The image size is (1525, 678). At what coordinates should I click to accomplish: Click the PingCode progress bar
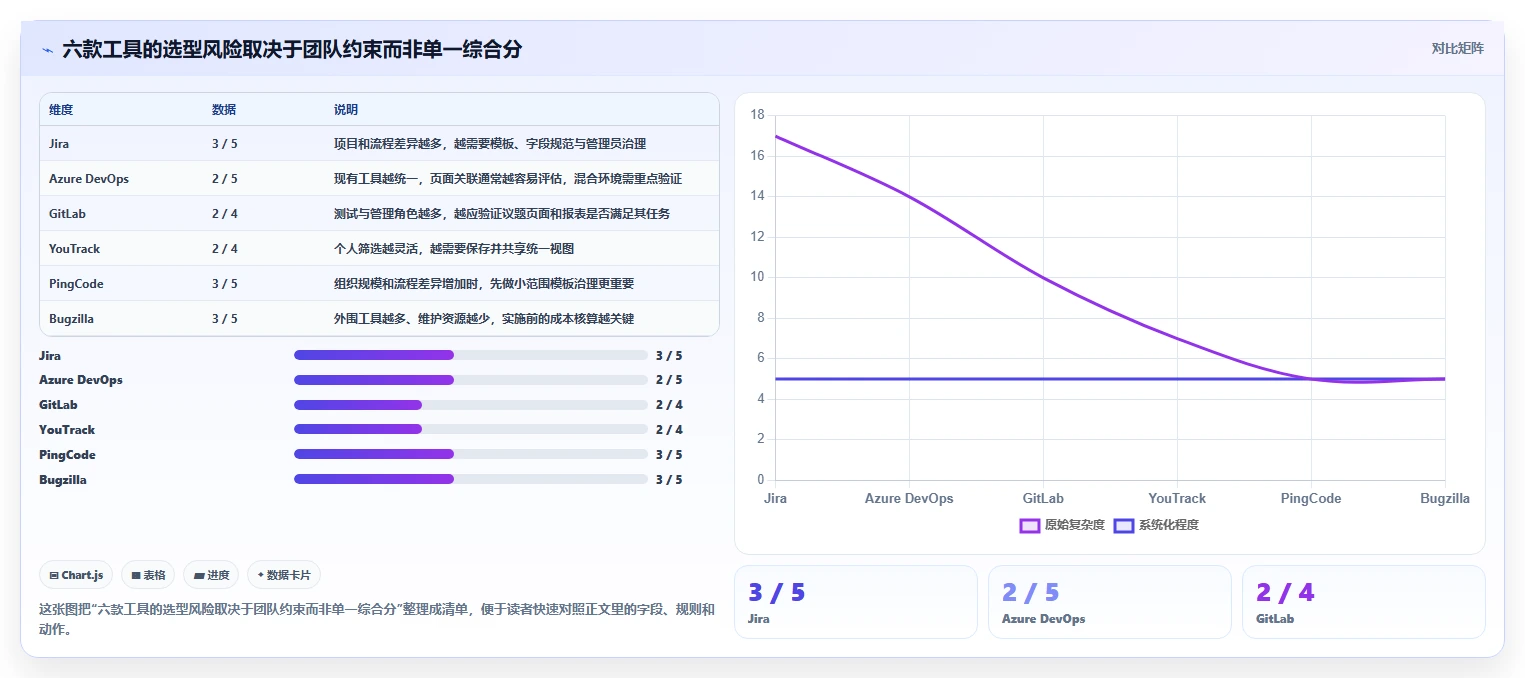pyautogui.click(x=471, y=454)
